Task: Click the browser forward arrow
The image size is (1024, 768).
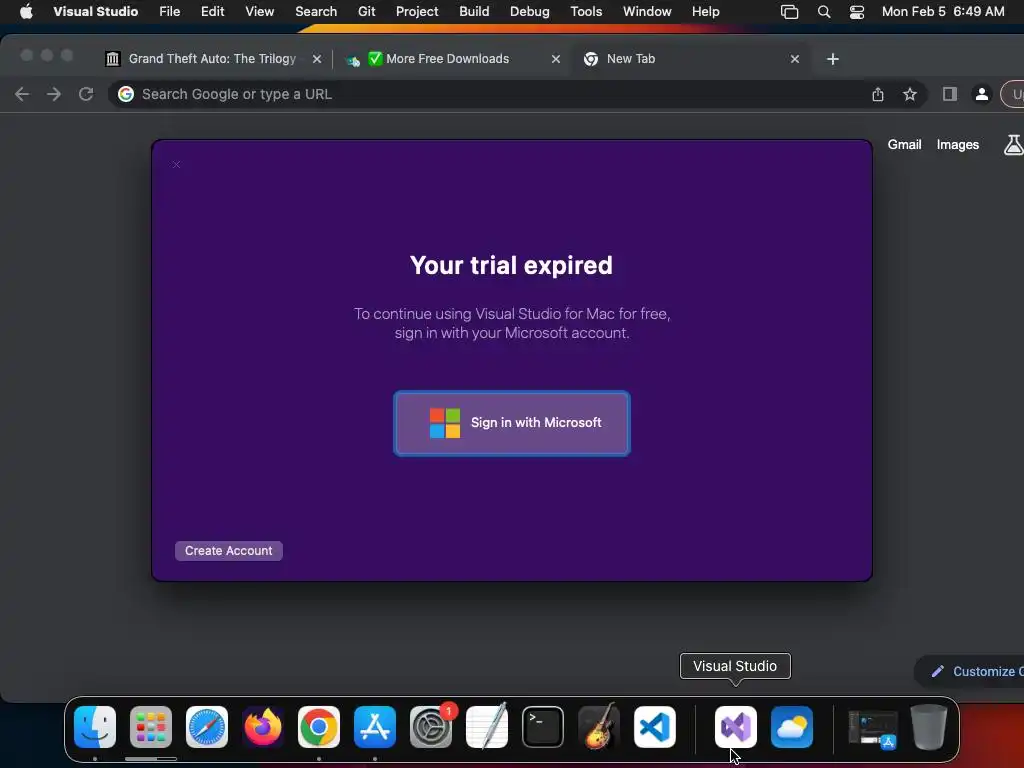Action: (54, 94)
